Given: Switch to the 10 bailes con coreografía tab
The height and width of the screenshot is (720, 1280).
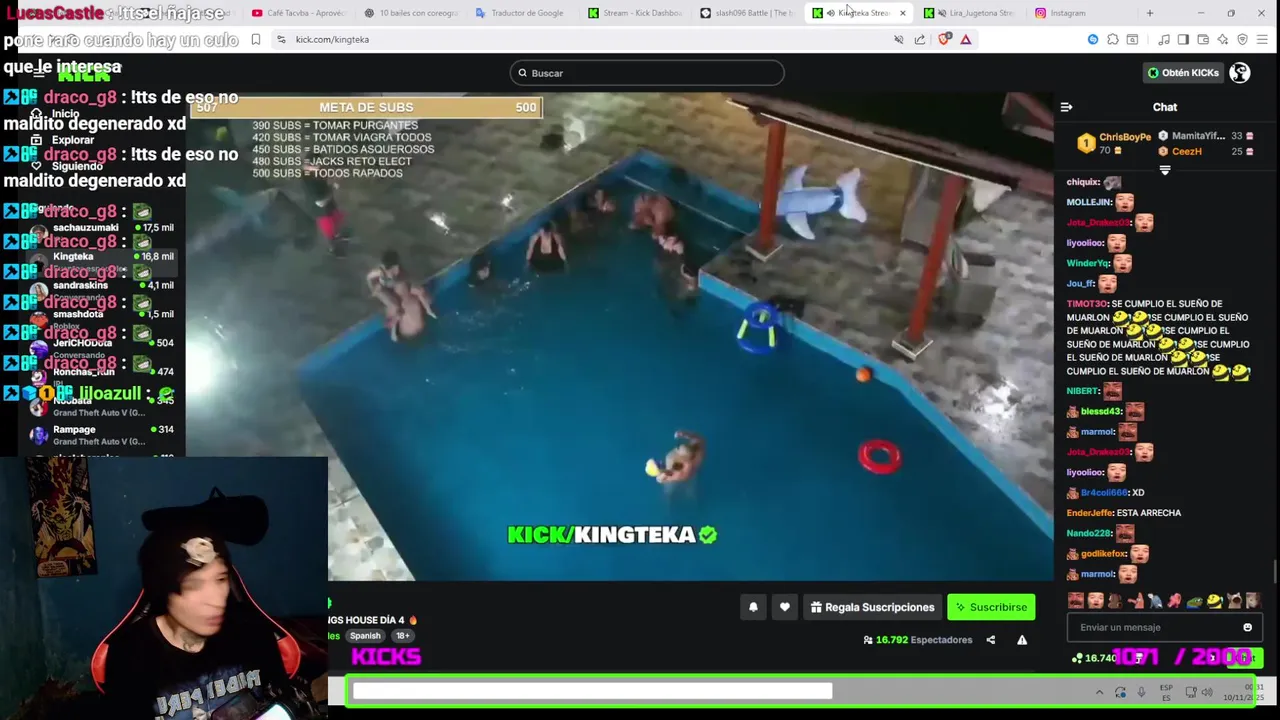Looking at the screenshot, I should (414, 13).
